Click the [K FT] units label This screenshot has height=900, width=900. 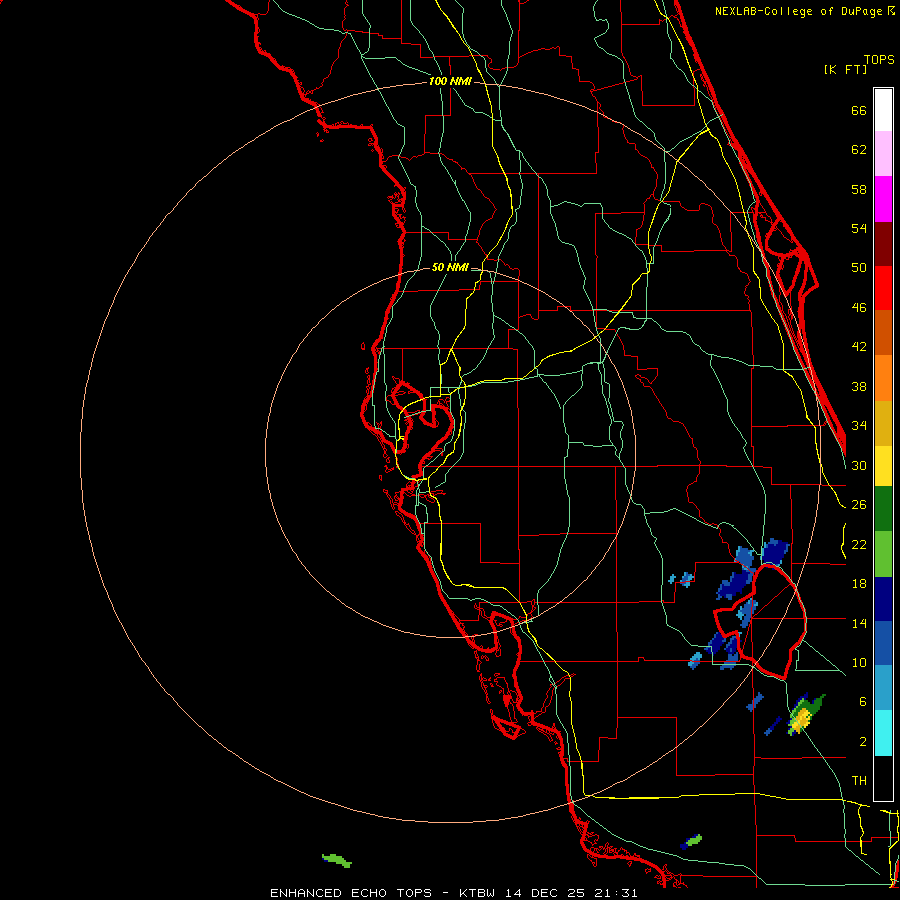[845, 70]
